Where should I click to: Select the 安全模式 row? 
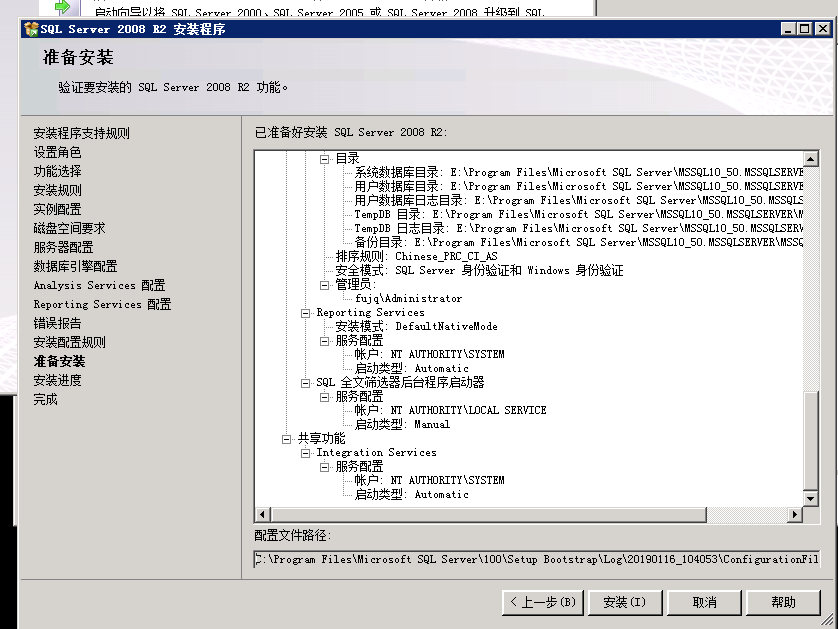click(x=479, y=270)
